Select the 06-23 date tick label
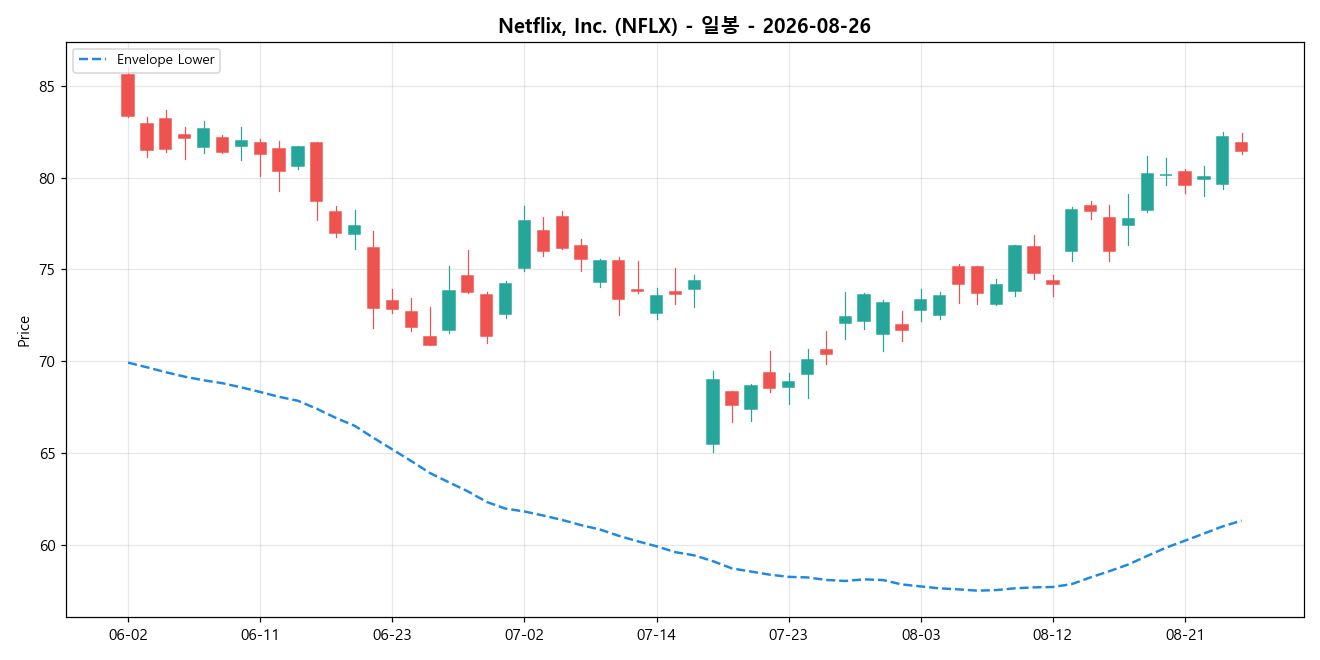Screen dimensions: 1320x660 (x=392, y=635)
